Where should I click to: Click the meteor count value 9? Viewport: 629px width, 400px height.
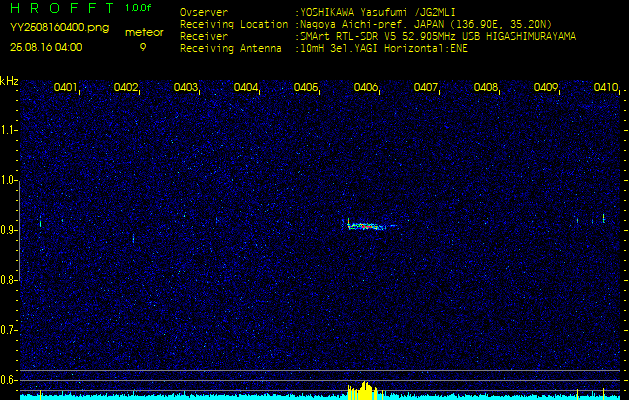pos(143,47)
